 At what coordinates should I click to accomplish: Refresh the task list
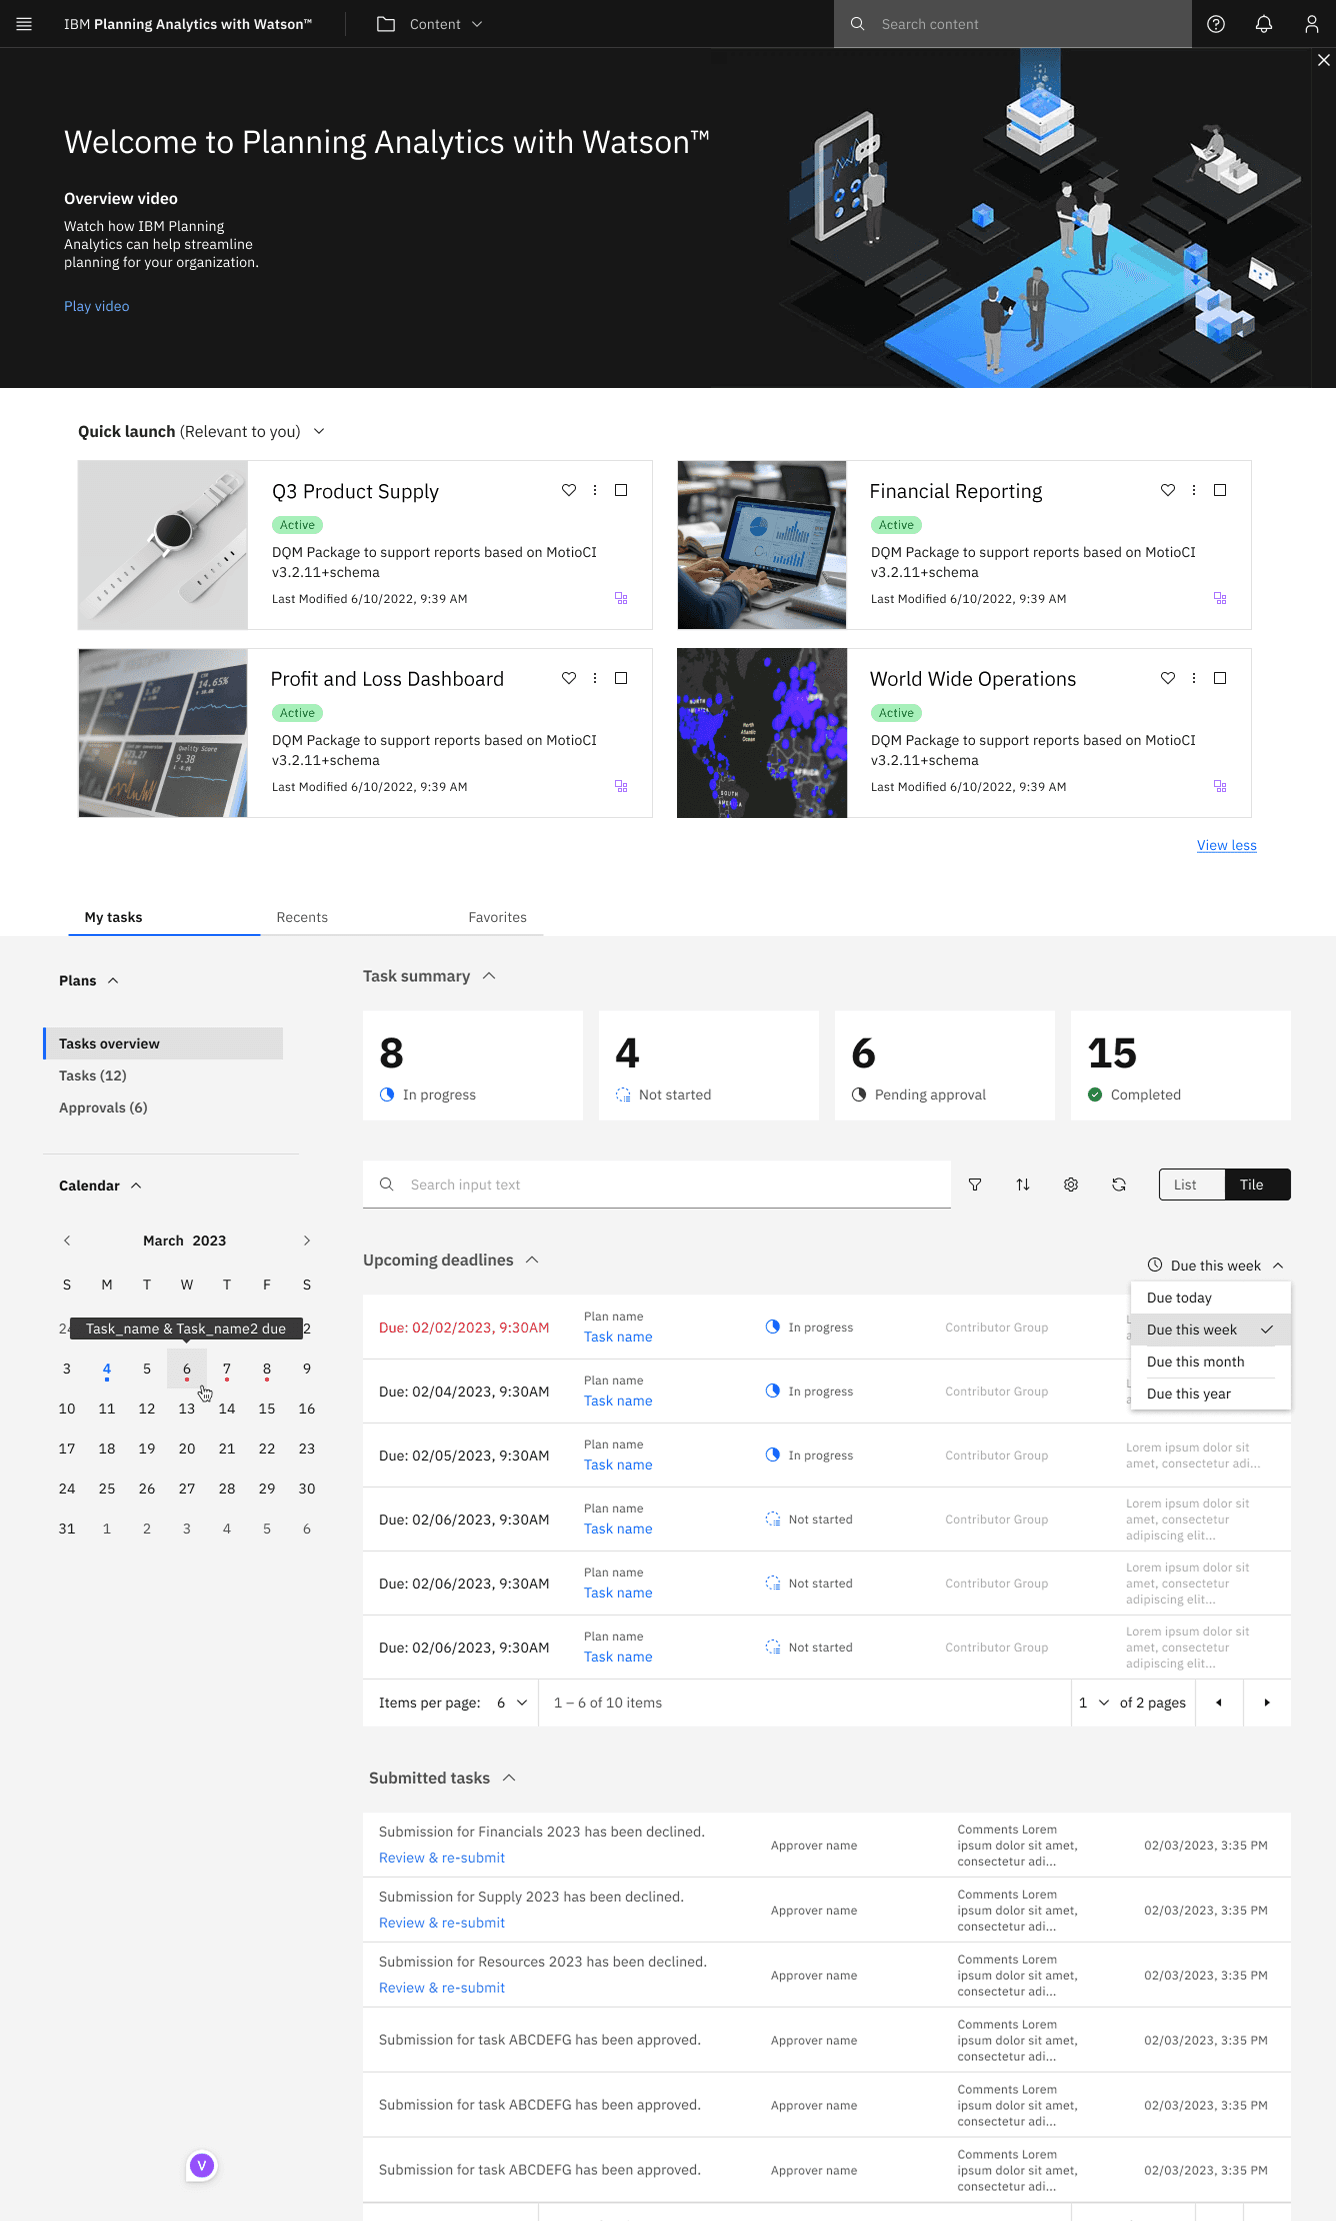pyautogui.click(x=1119, y=1185)
